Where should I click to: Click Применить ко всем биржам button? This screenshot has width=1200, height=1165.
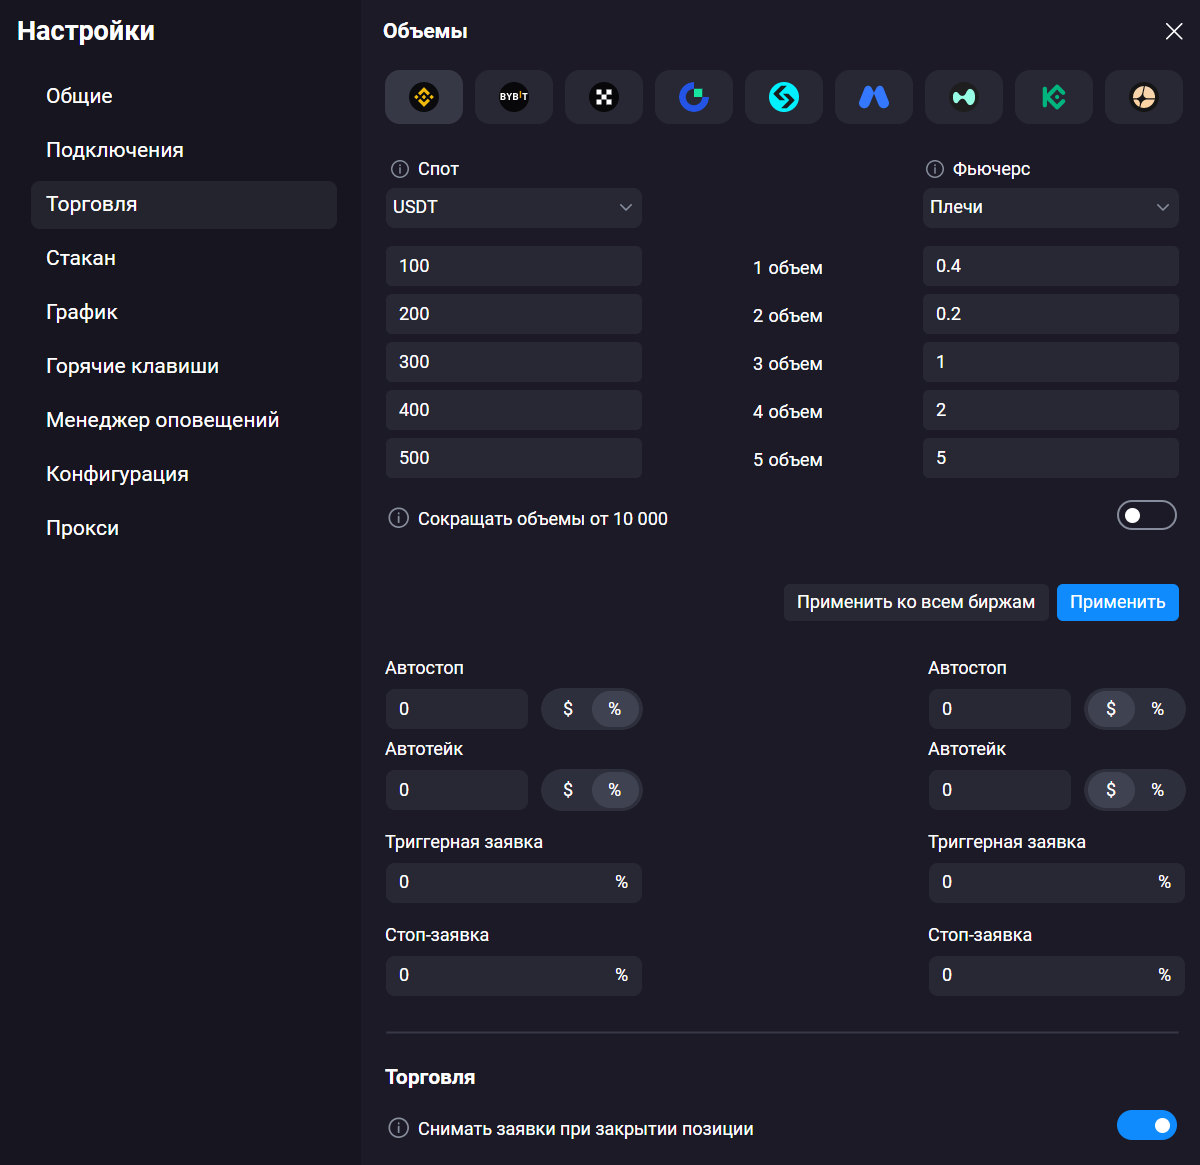(916, 602)
